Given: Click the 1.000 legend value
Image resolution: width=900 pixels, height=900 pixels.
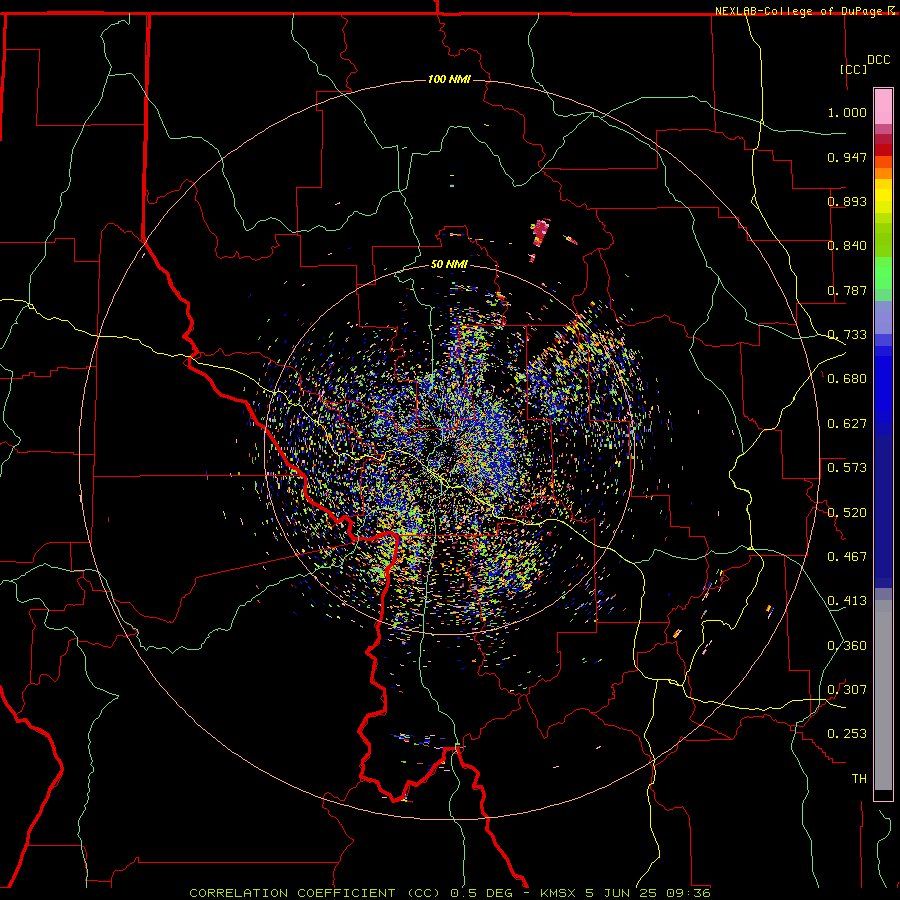Looking at the screenshot, I should 847,112.
